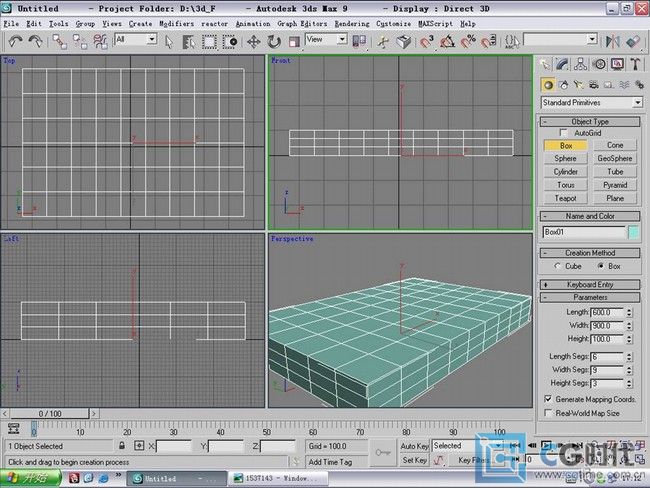The height and width of the screenshot is (488, 650).
Task: Toggle the Spinner Snap icon
Action: pos(488,42)
